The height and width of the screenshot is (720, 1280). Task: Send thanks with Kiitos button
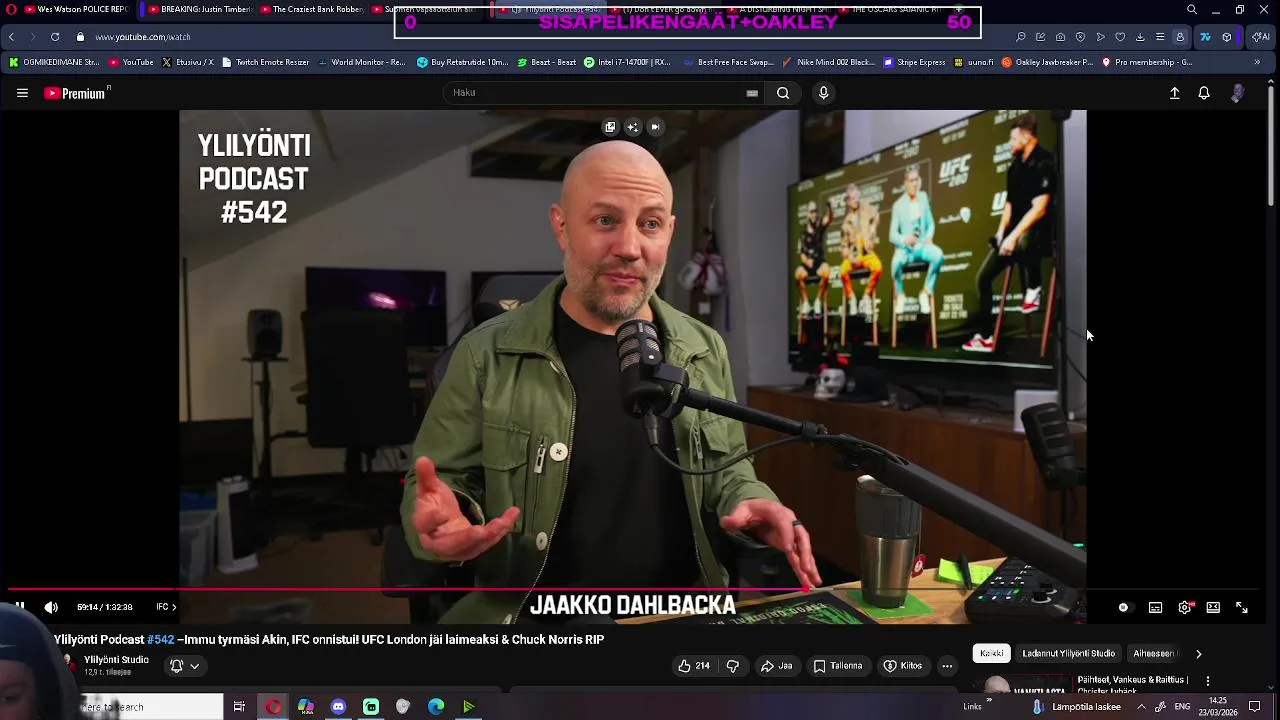click(902, 666)
